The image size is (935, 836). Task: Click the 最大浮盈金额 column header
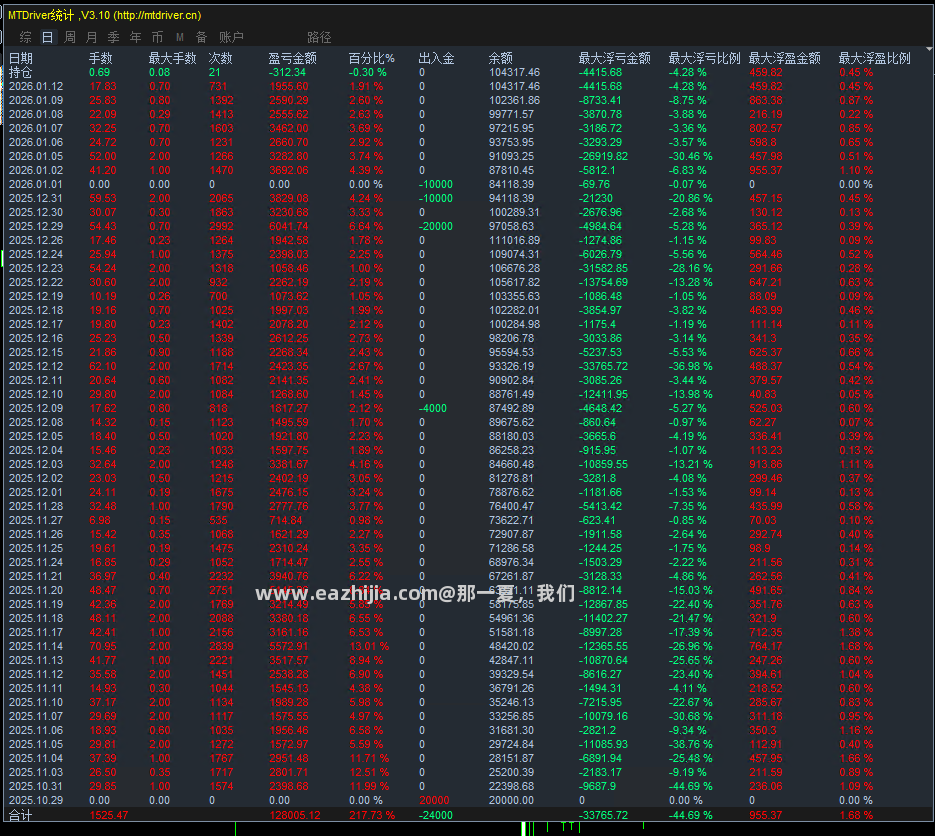(x=785, y=58)
